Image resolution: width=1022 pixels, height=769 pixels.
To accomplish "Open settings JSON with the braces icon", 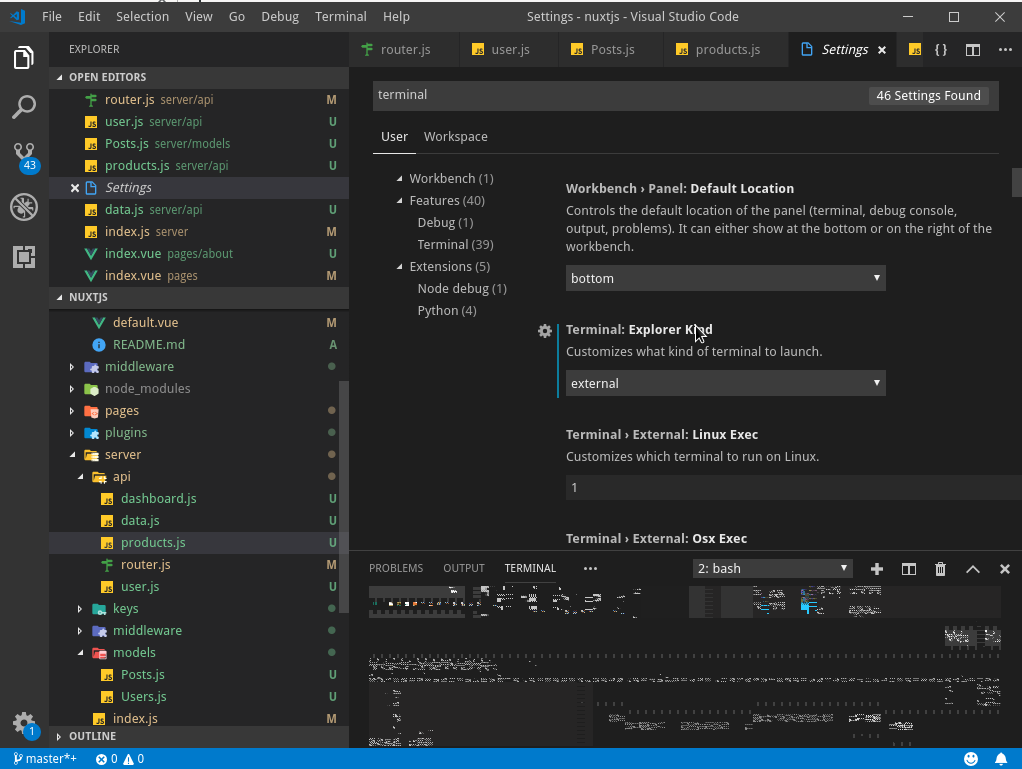I will (941, 50).
